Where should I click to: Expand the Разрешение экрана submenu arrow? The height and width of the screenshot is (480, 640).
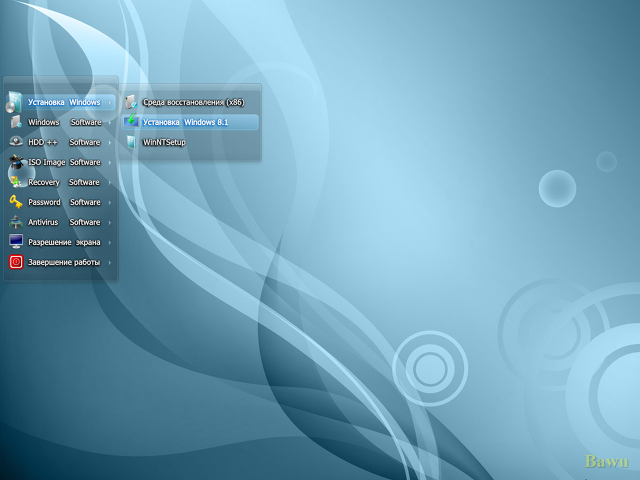110,242
